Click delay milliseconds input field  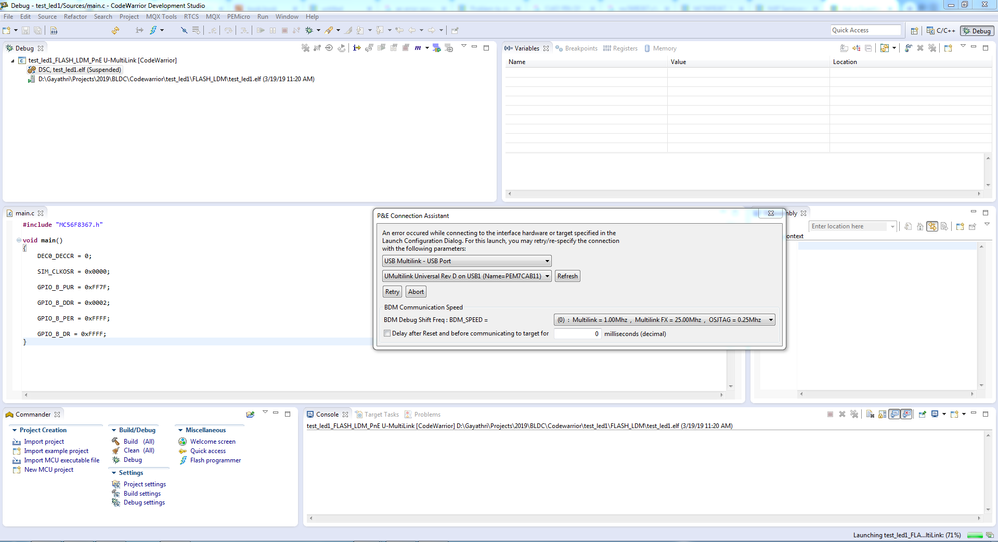click(x=577, y=333)
